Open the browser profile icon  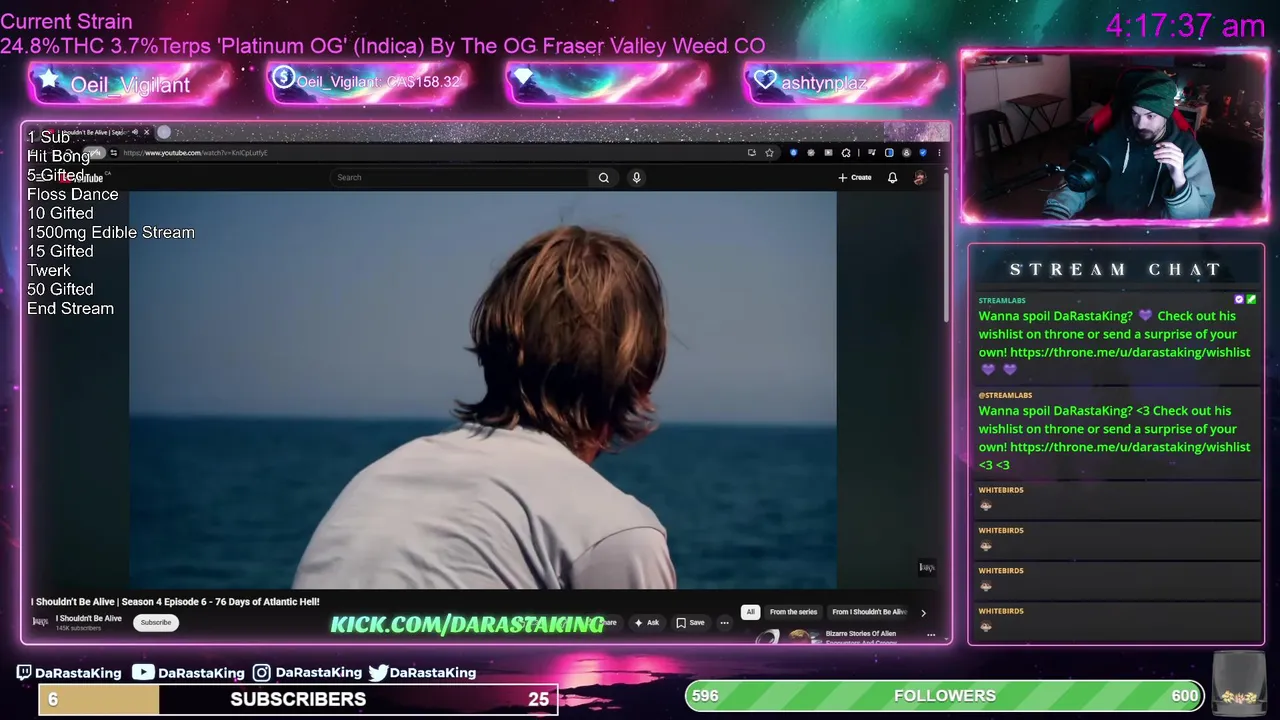pos(907,153)
